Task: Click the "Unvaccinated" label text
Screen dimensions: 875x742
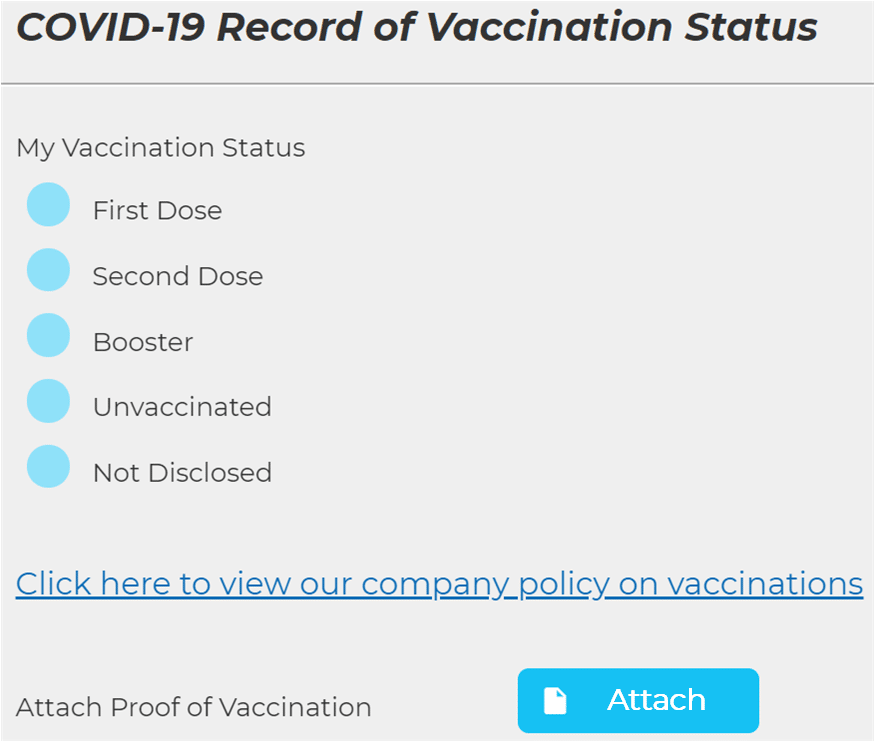Action: 181,407
